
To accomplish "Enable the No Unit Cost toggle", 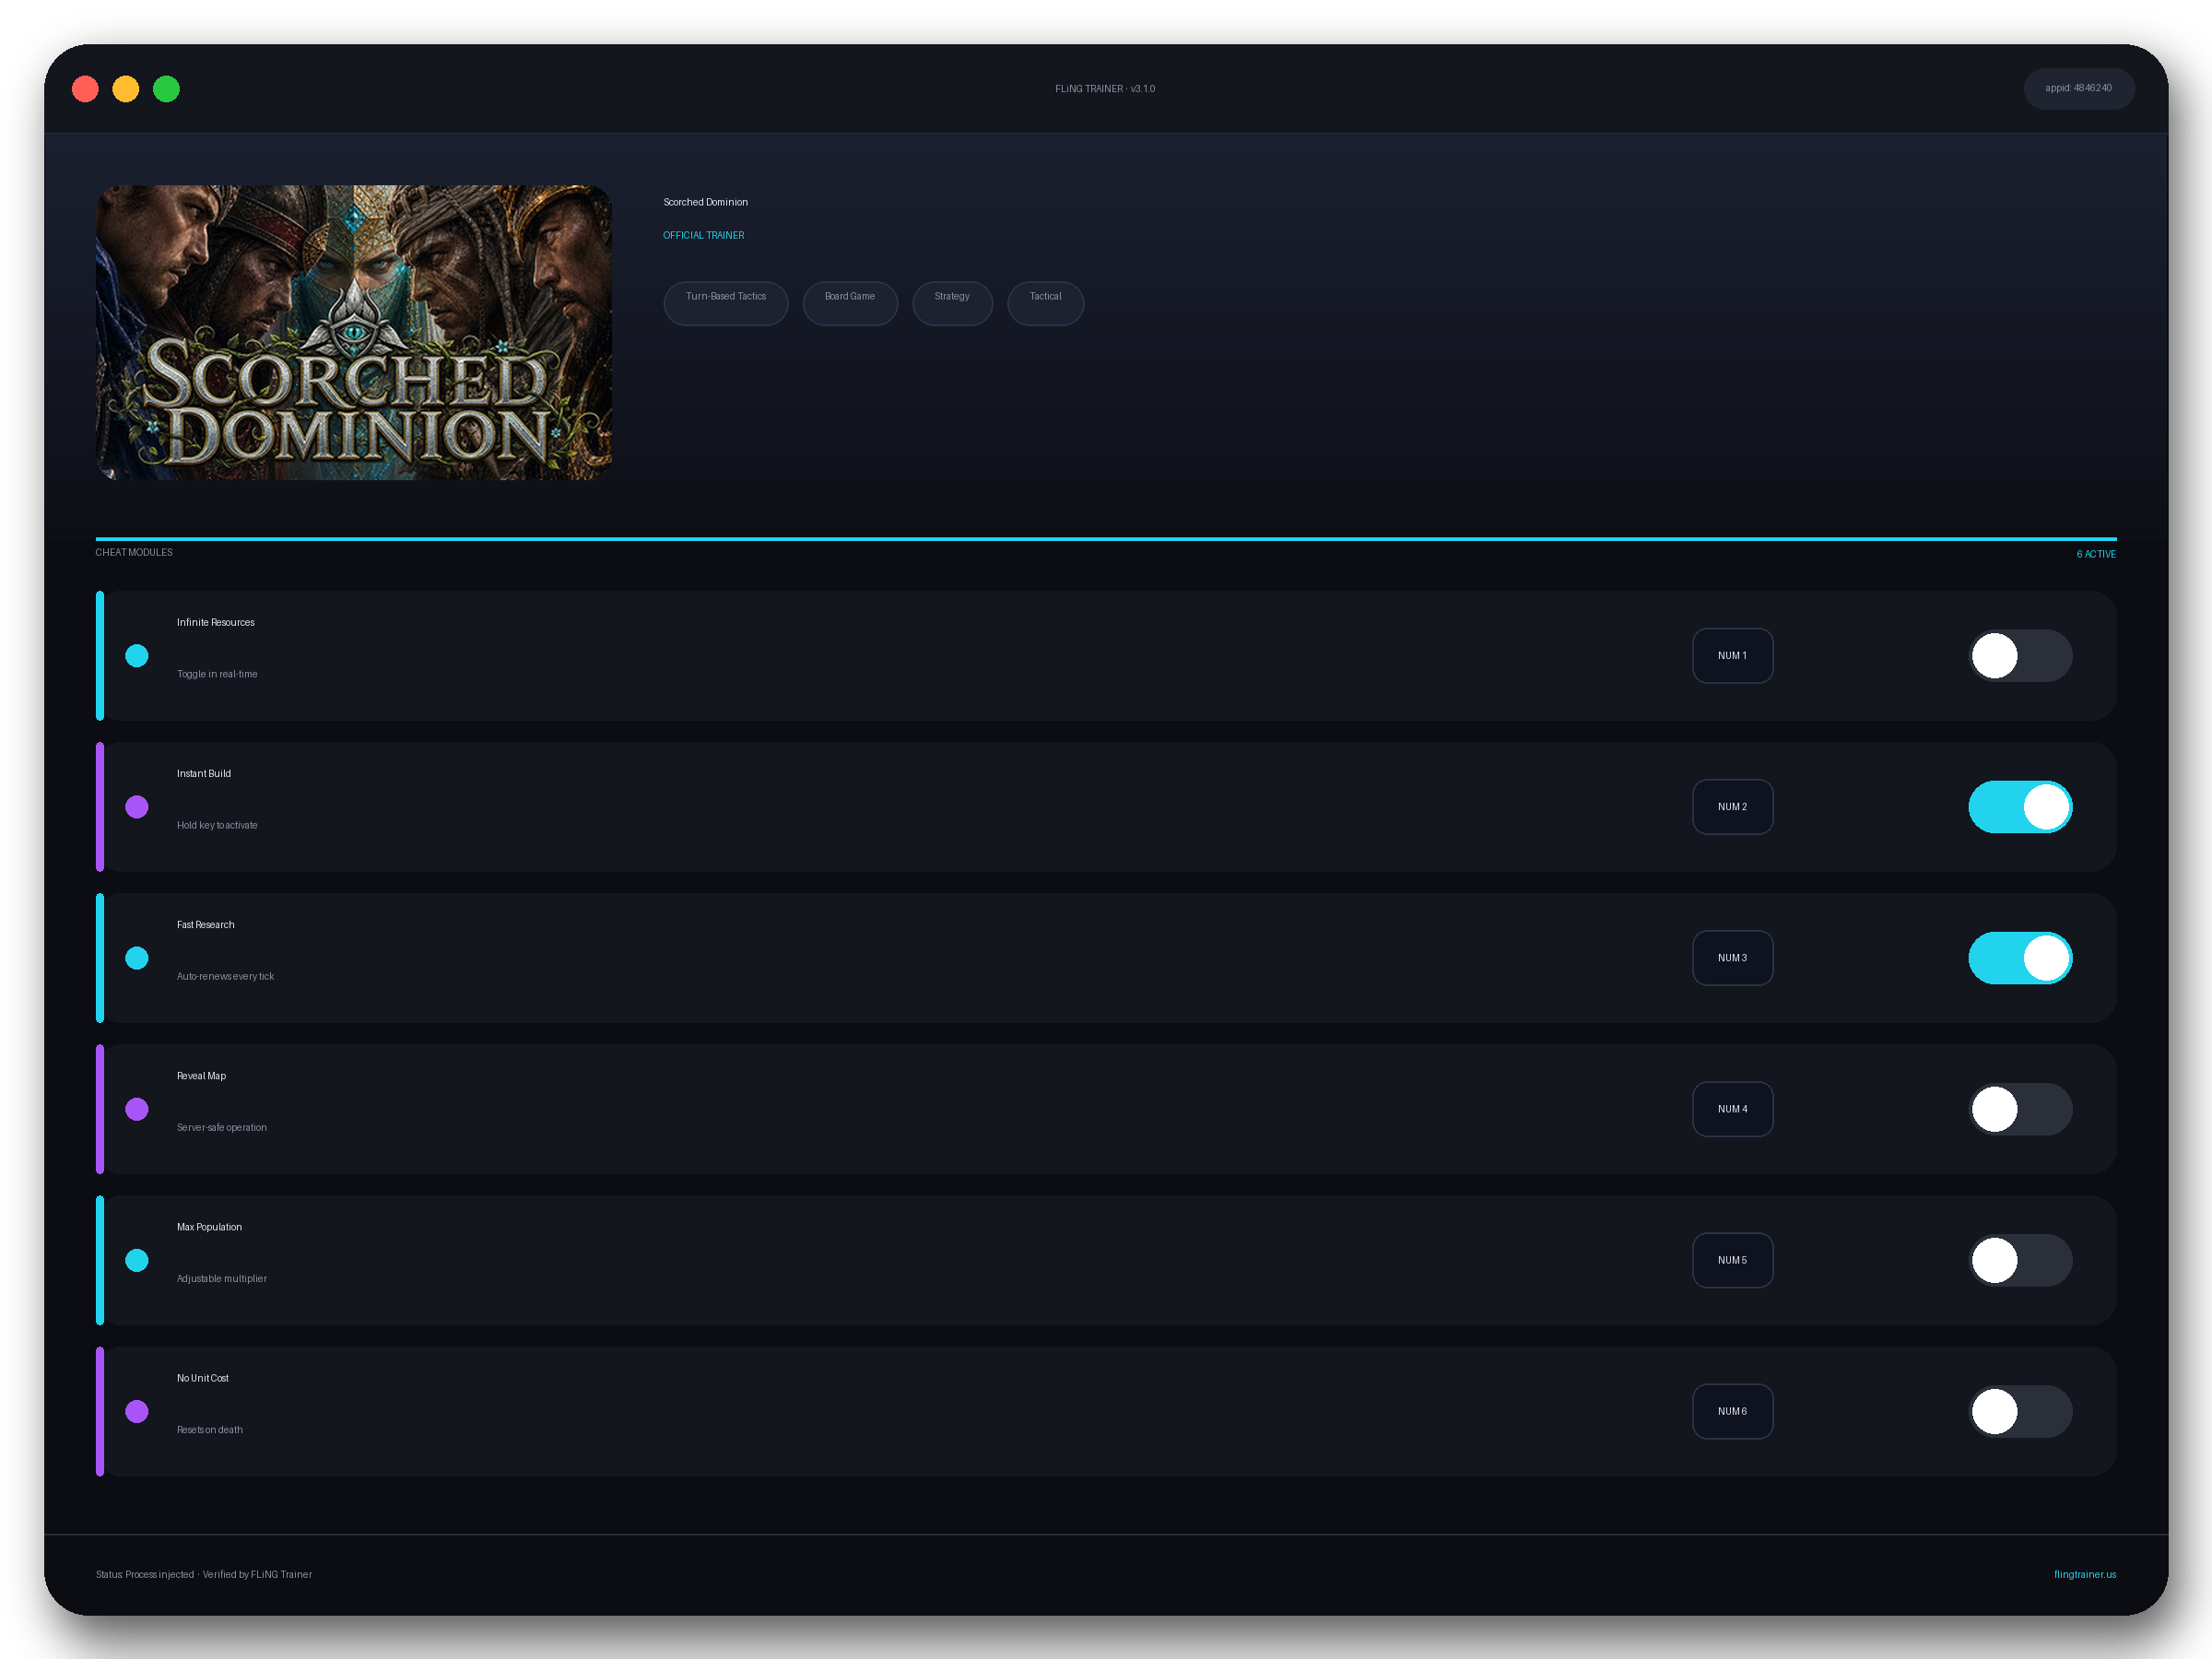I will point(2020,1411).
